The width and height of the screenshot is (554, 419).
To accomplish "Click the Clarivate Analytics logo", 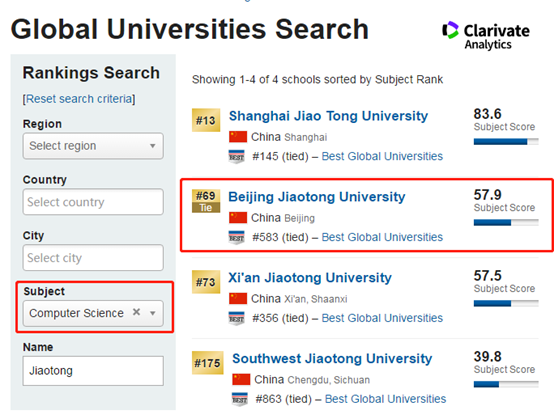I will pyautogui.click(x=486, y=36).
